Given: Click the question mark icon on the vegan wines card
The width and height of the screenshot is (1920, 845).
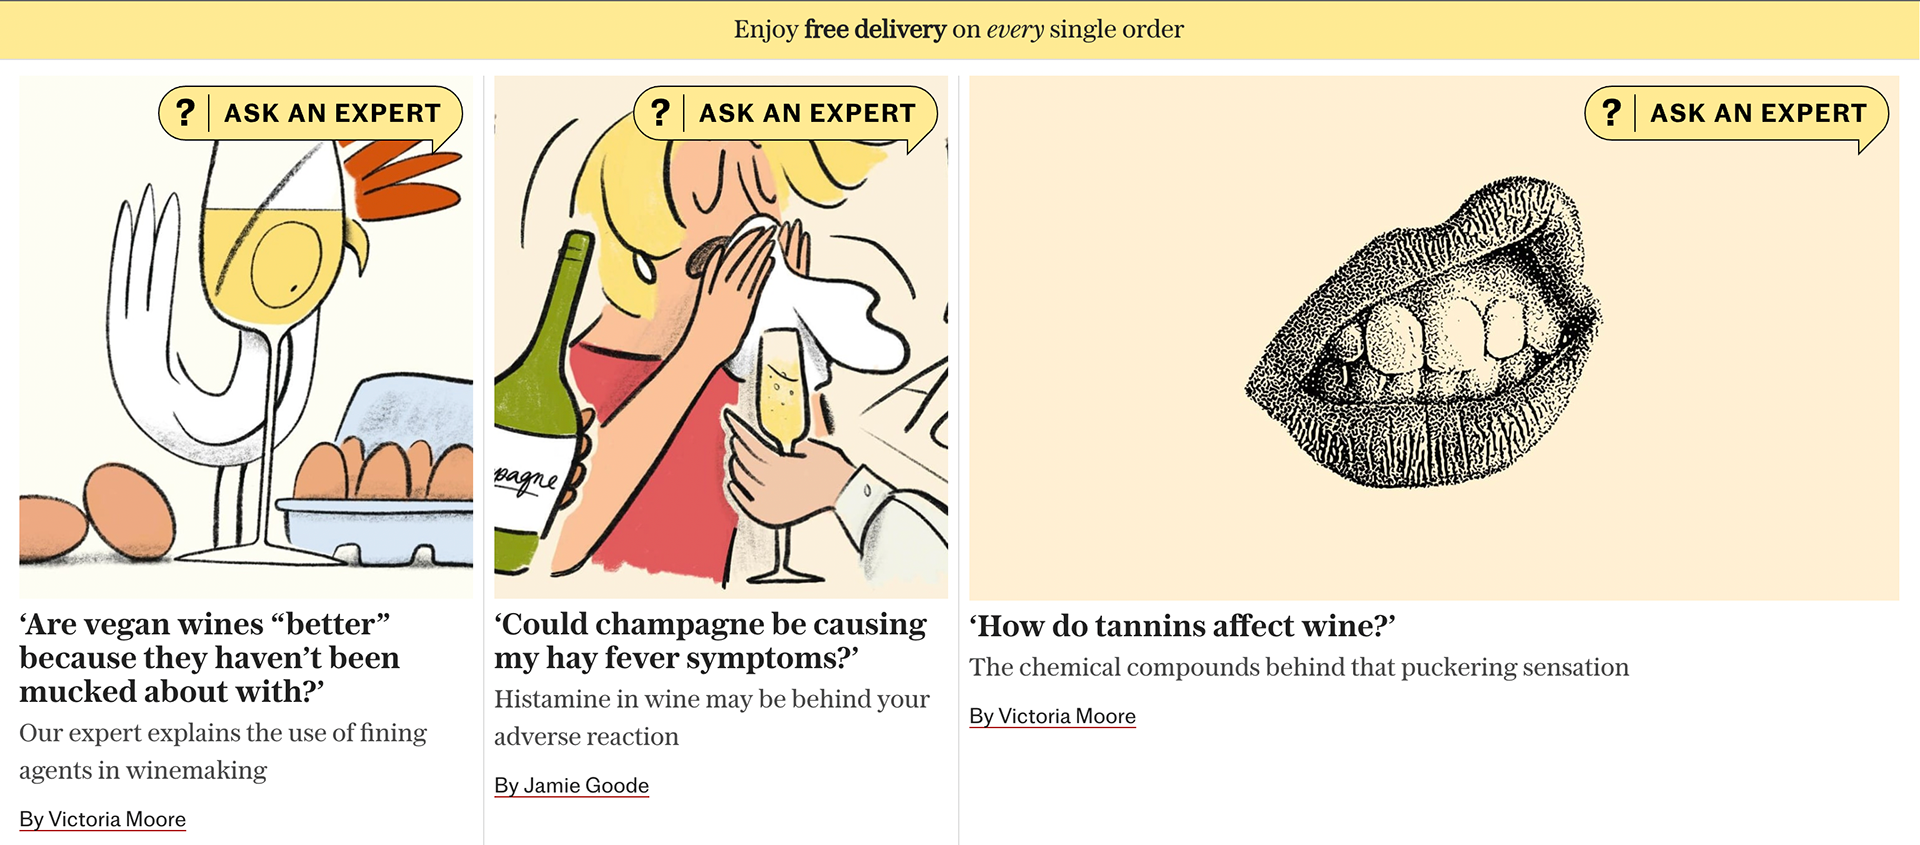Looking at the screenshot, I should [x=185, y=113].
